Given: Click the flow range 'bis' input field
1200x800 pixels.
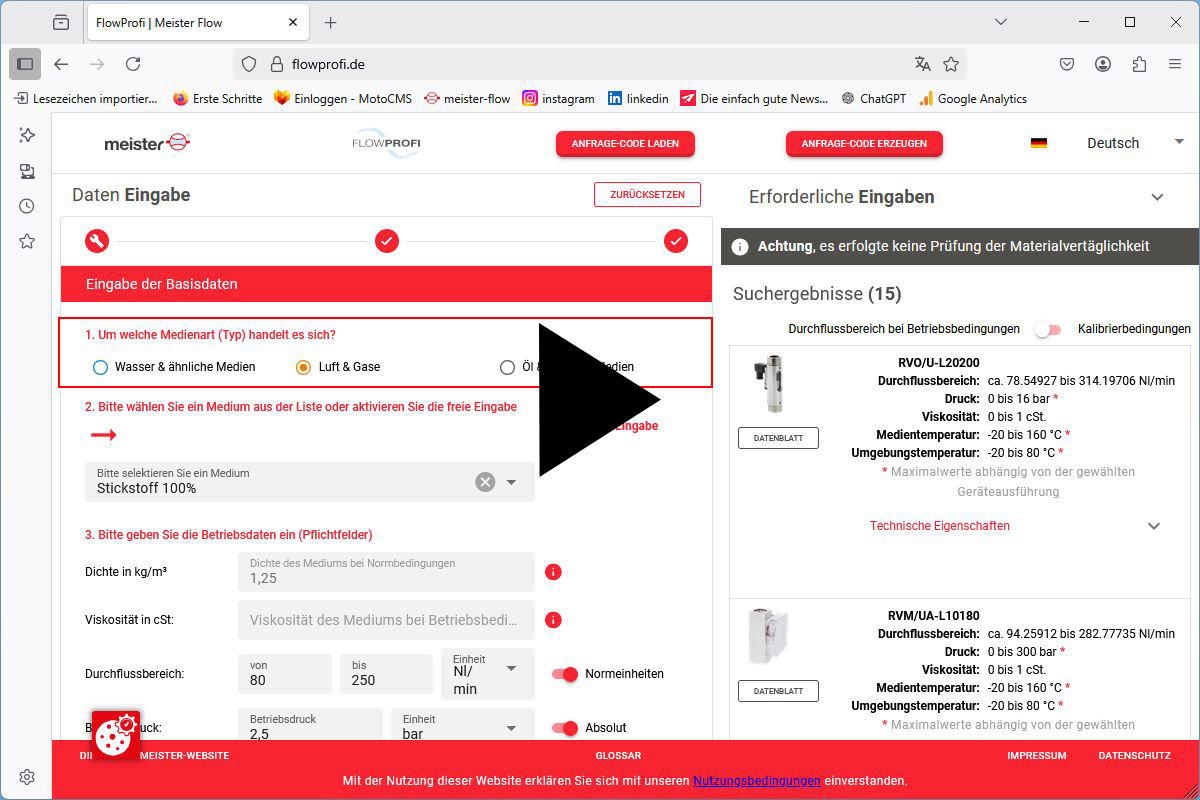Looking at the screenshot, I should [386, 674].
